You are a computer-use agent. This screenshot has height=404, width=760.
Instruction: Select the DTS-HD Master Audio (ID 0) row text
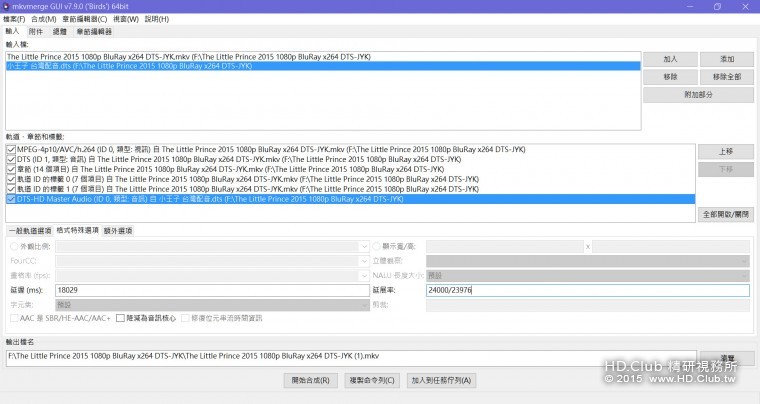tap(210, 199)
